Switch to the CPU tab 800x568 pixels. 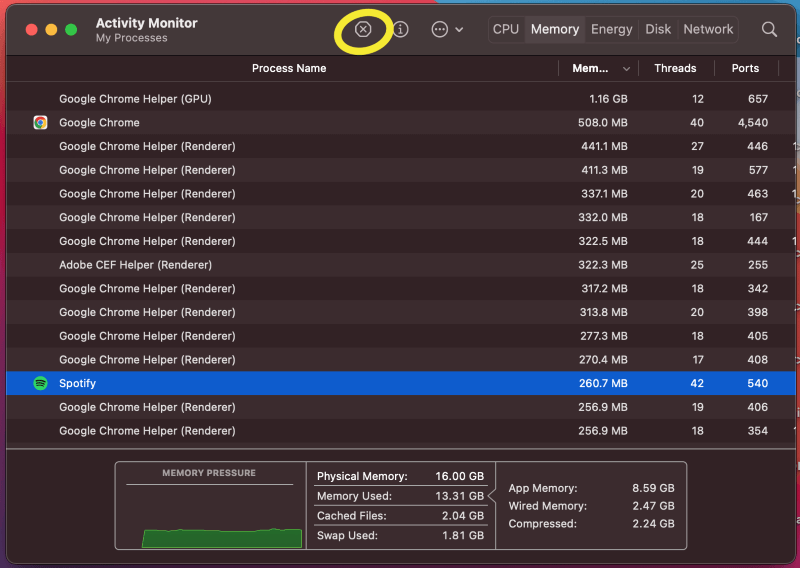pos(506,30)
